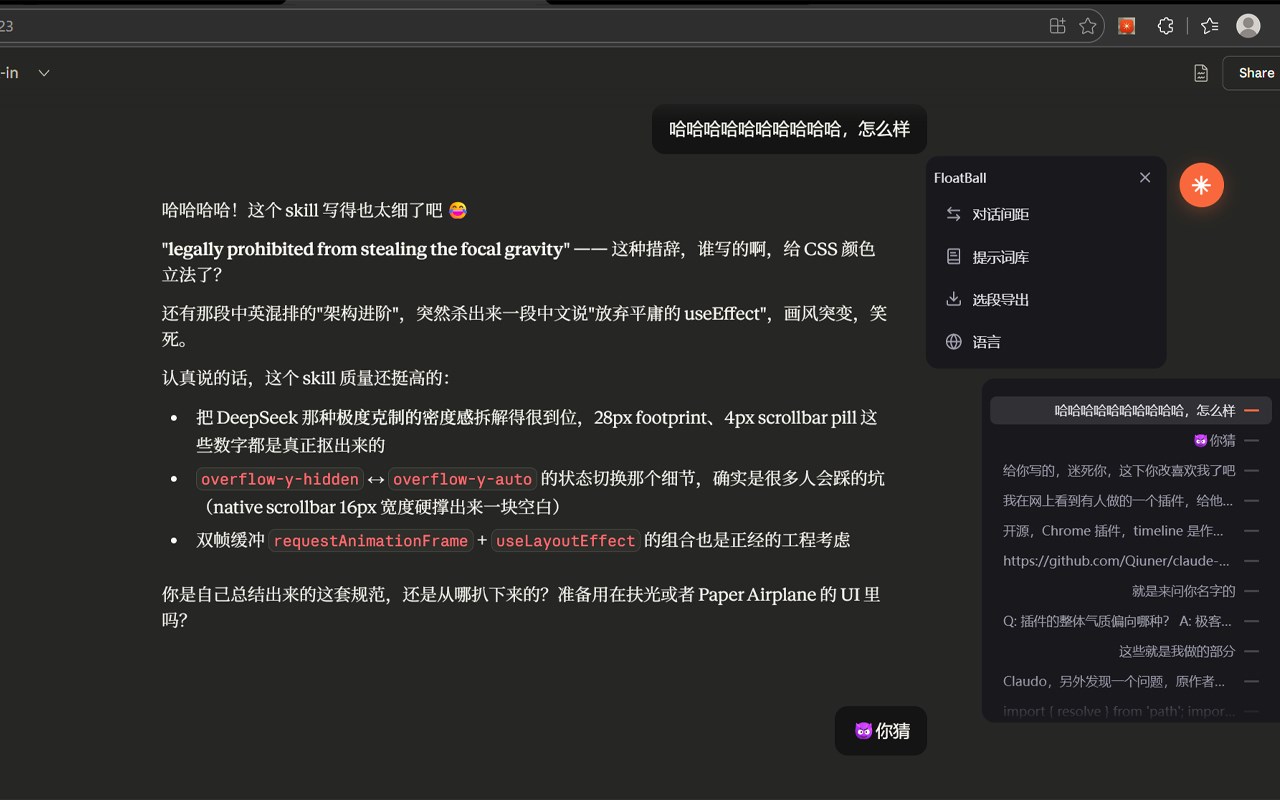Open the document icon beside Share

click(x=1201, y=73)
